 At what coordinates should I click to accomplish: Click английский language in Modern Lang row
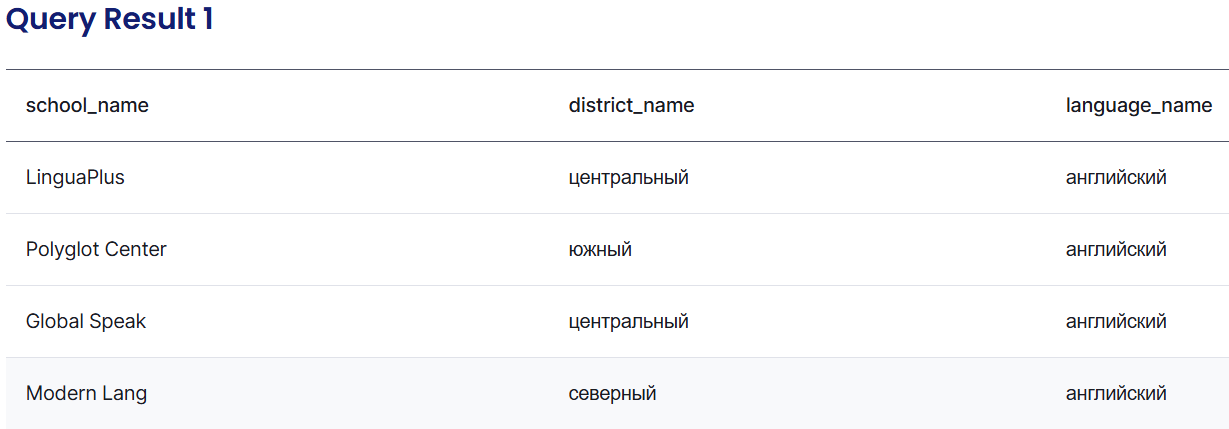pyautogui.click(x=1116, y=394)
